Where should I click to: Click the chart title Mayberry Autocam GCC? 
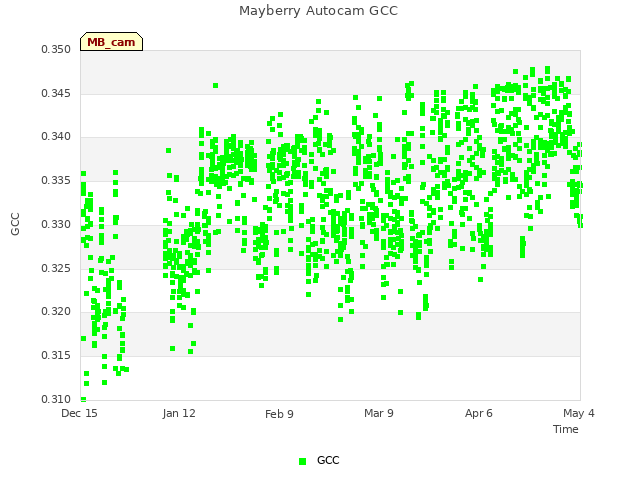(318, 11)
